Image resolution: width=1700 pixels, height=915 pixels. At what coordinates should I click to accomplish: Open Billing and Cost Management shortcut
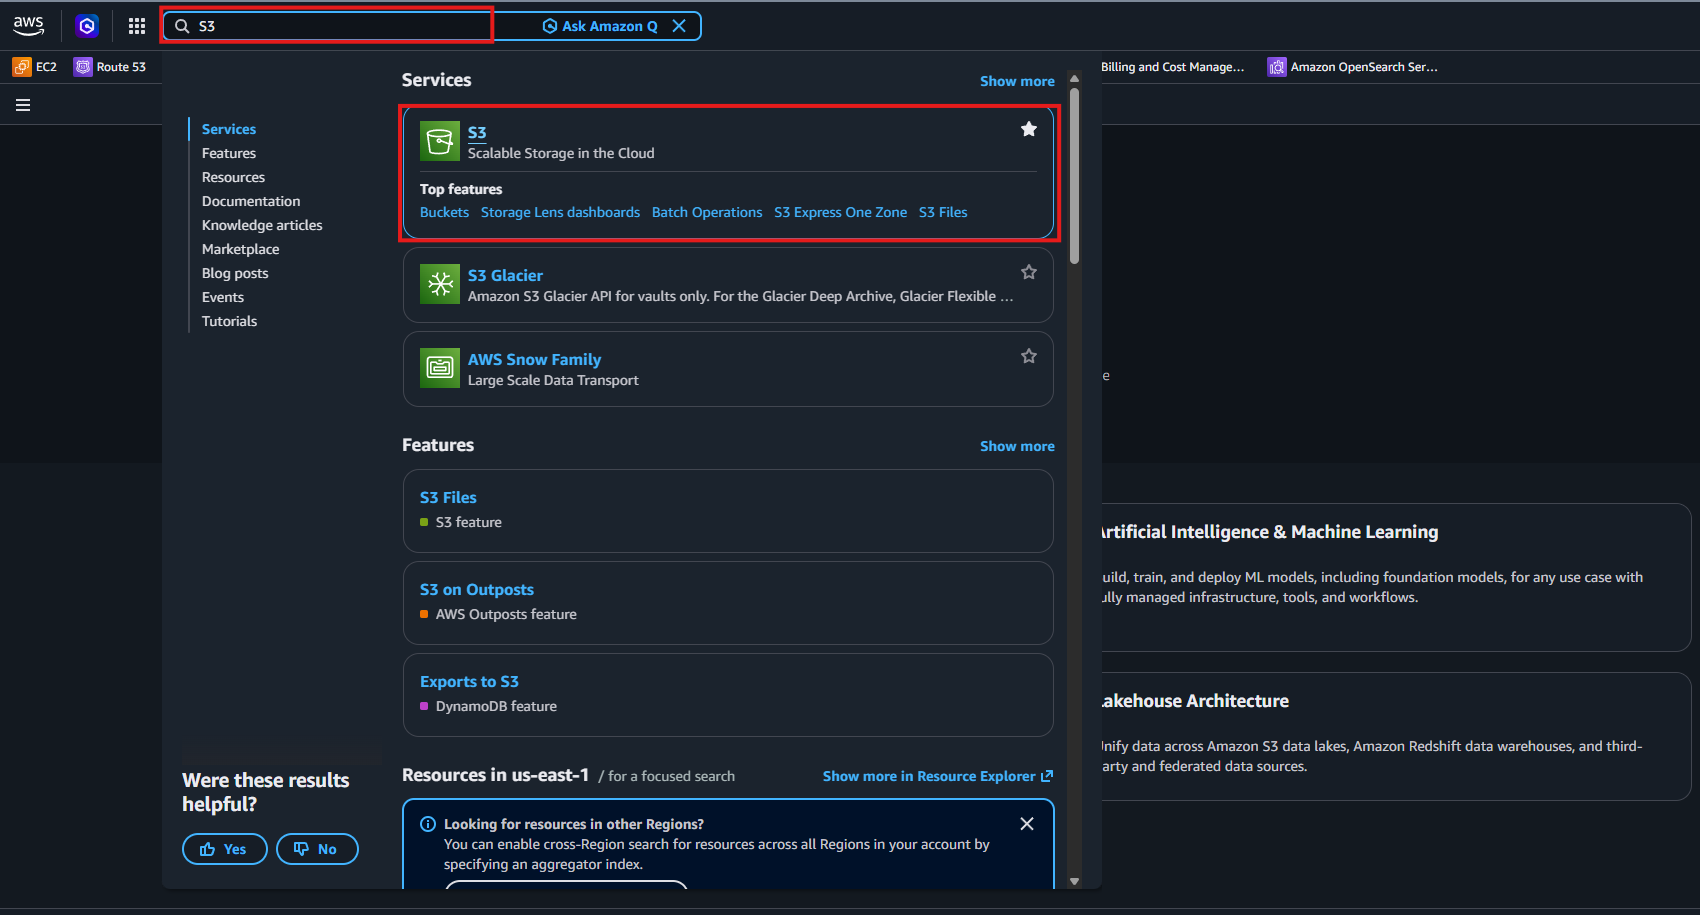1173,67
